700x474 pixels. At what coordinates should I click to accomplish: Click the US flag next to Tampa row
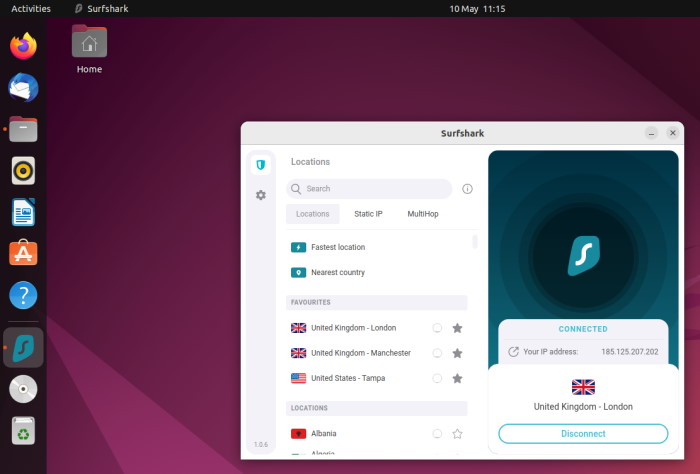[298, 378]
